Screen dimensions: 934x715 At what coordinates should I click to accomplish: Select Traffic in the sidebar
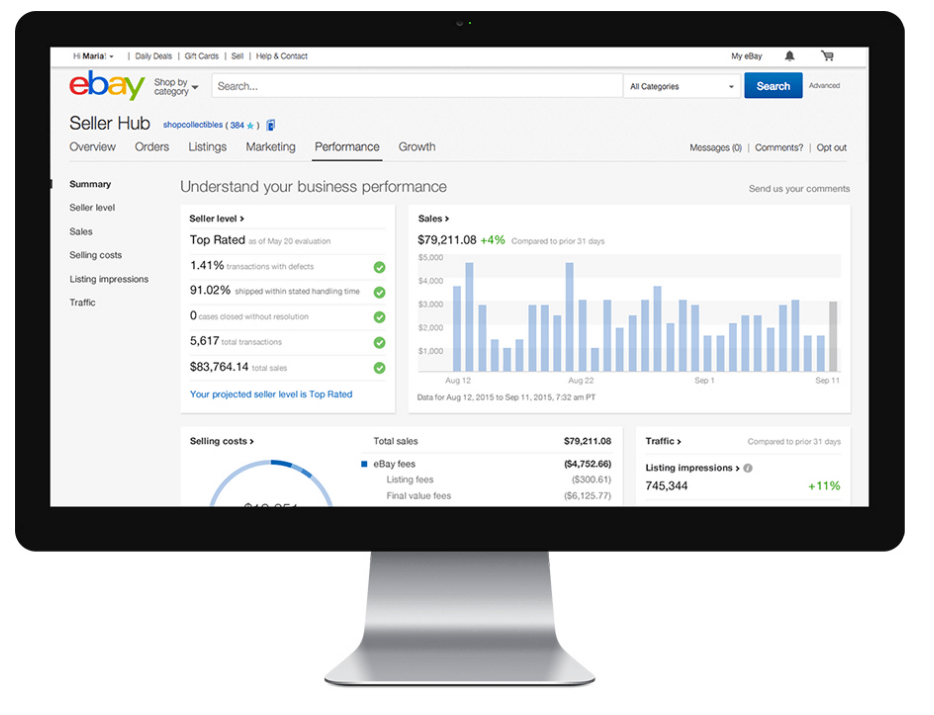tap(82, 303)
